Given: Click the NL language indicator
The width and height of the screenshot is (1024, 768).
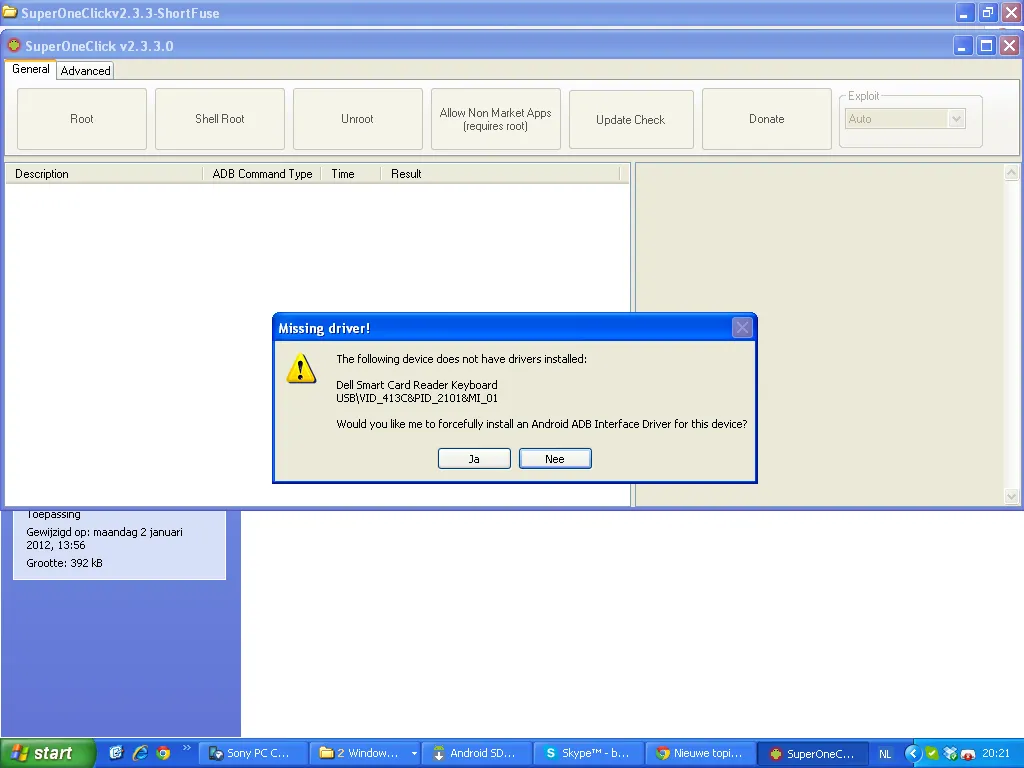Looking at the screenshot, I should click(x=885, y=754).
